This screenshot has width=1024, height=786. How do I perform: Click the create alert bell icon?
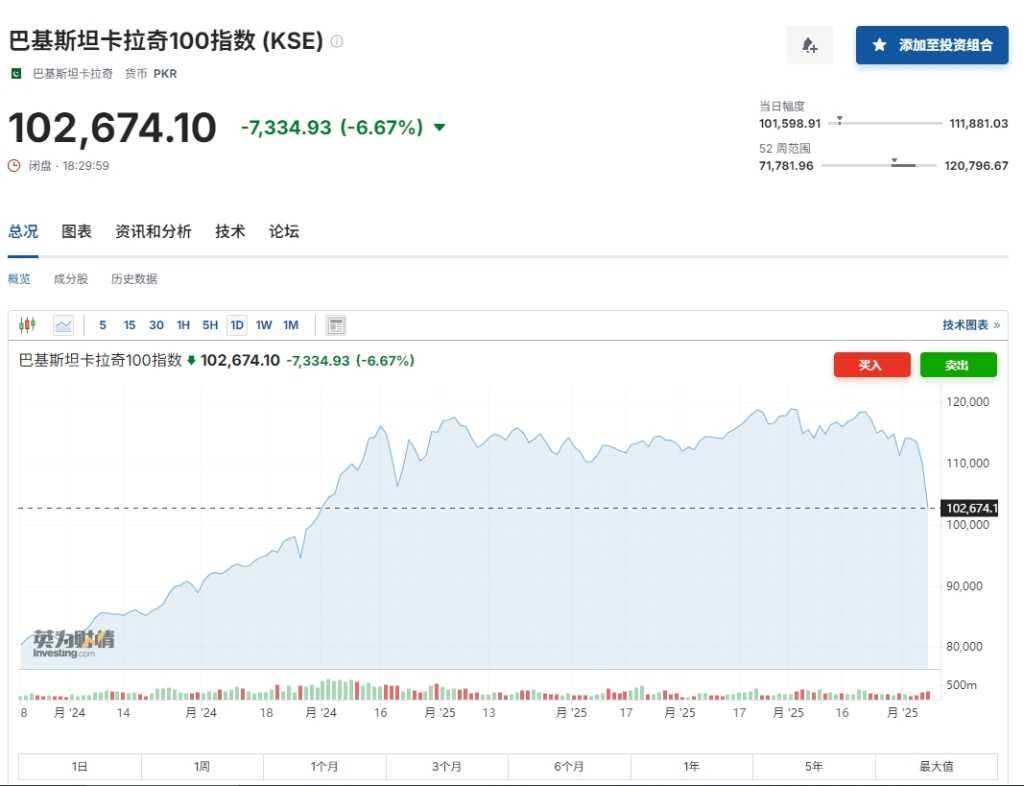tap(810, 45)
